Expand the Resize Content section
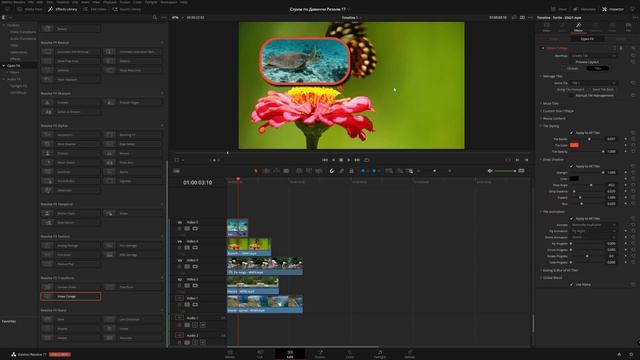The width and height of the screenshot is (640, 360). coord(553,118)
